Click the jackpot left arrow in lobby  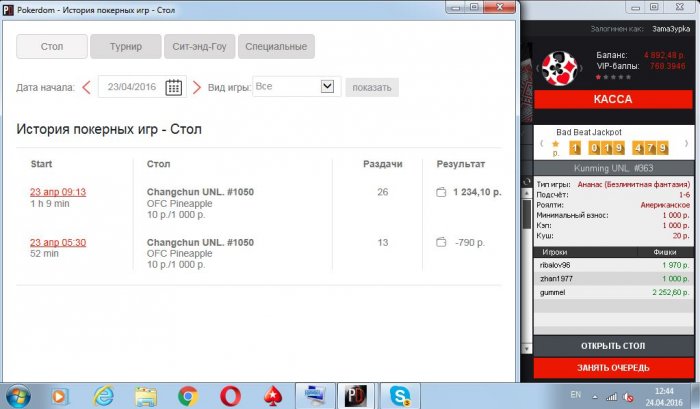[542, 144]
